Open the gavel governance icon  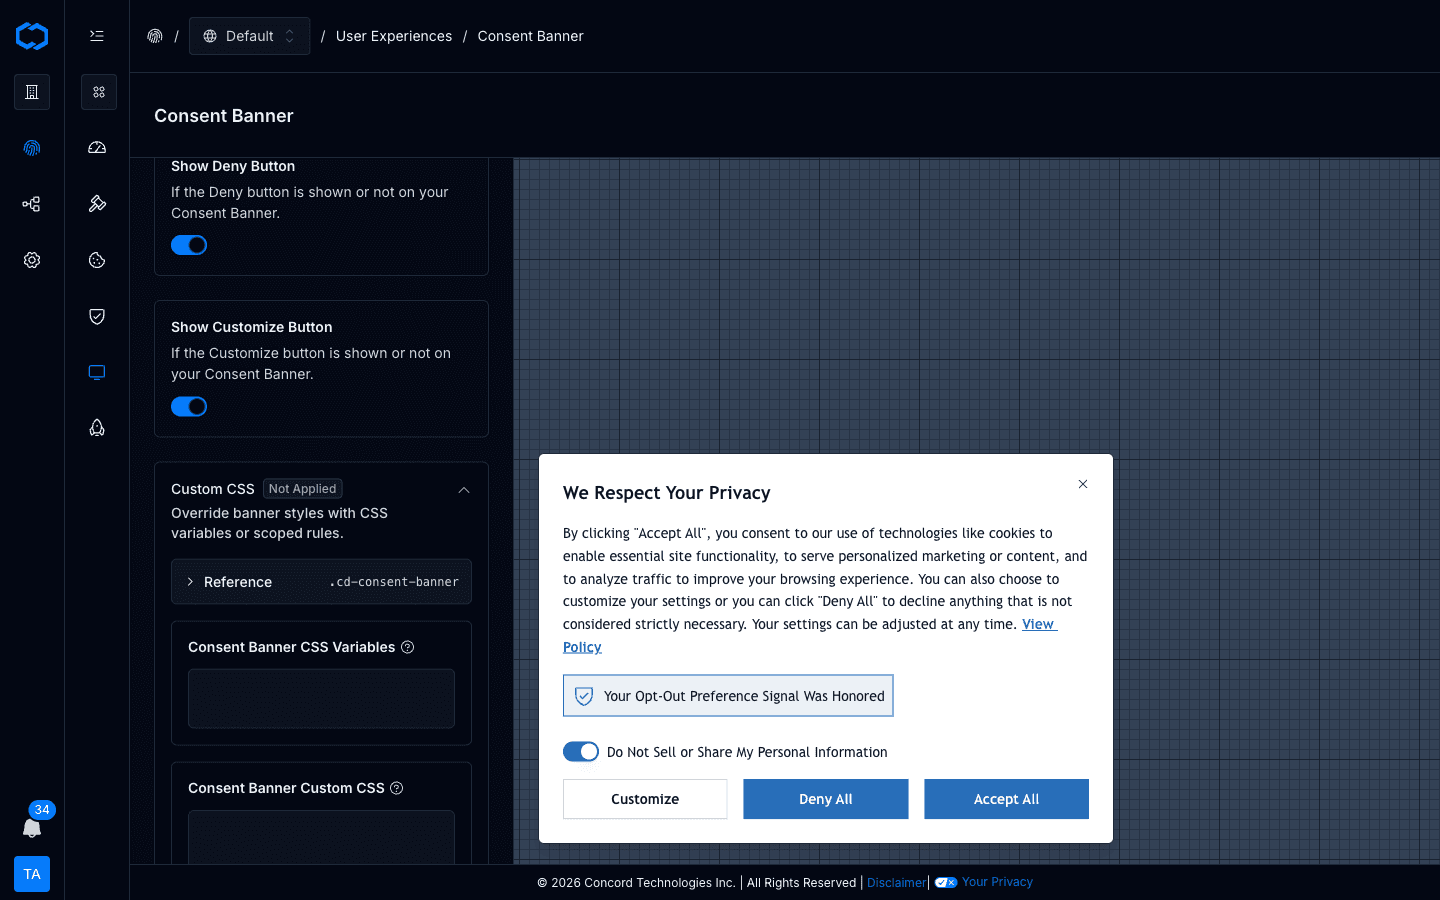click(96, 203)
